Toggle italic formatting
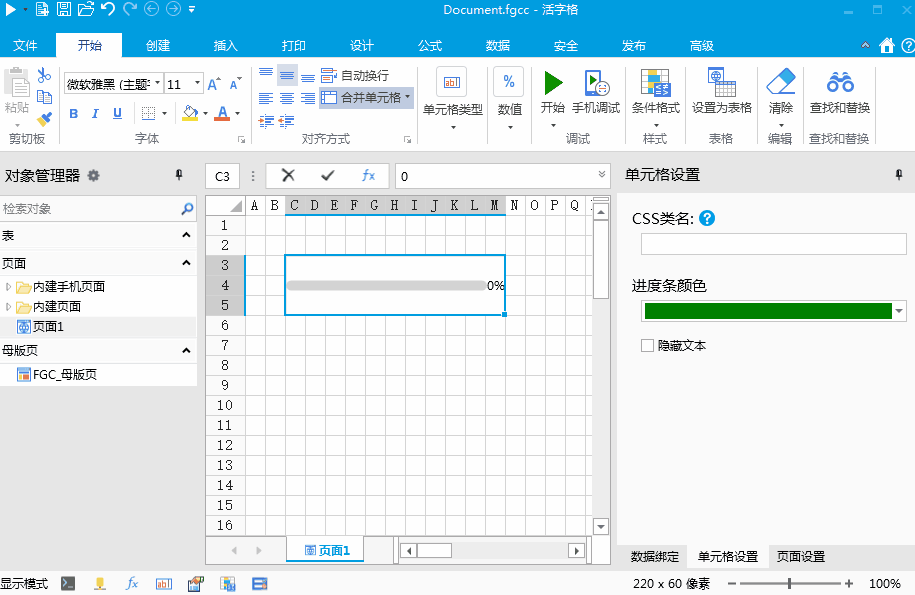Screen dimensions: 915x595 [95, 114]
